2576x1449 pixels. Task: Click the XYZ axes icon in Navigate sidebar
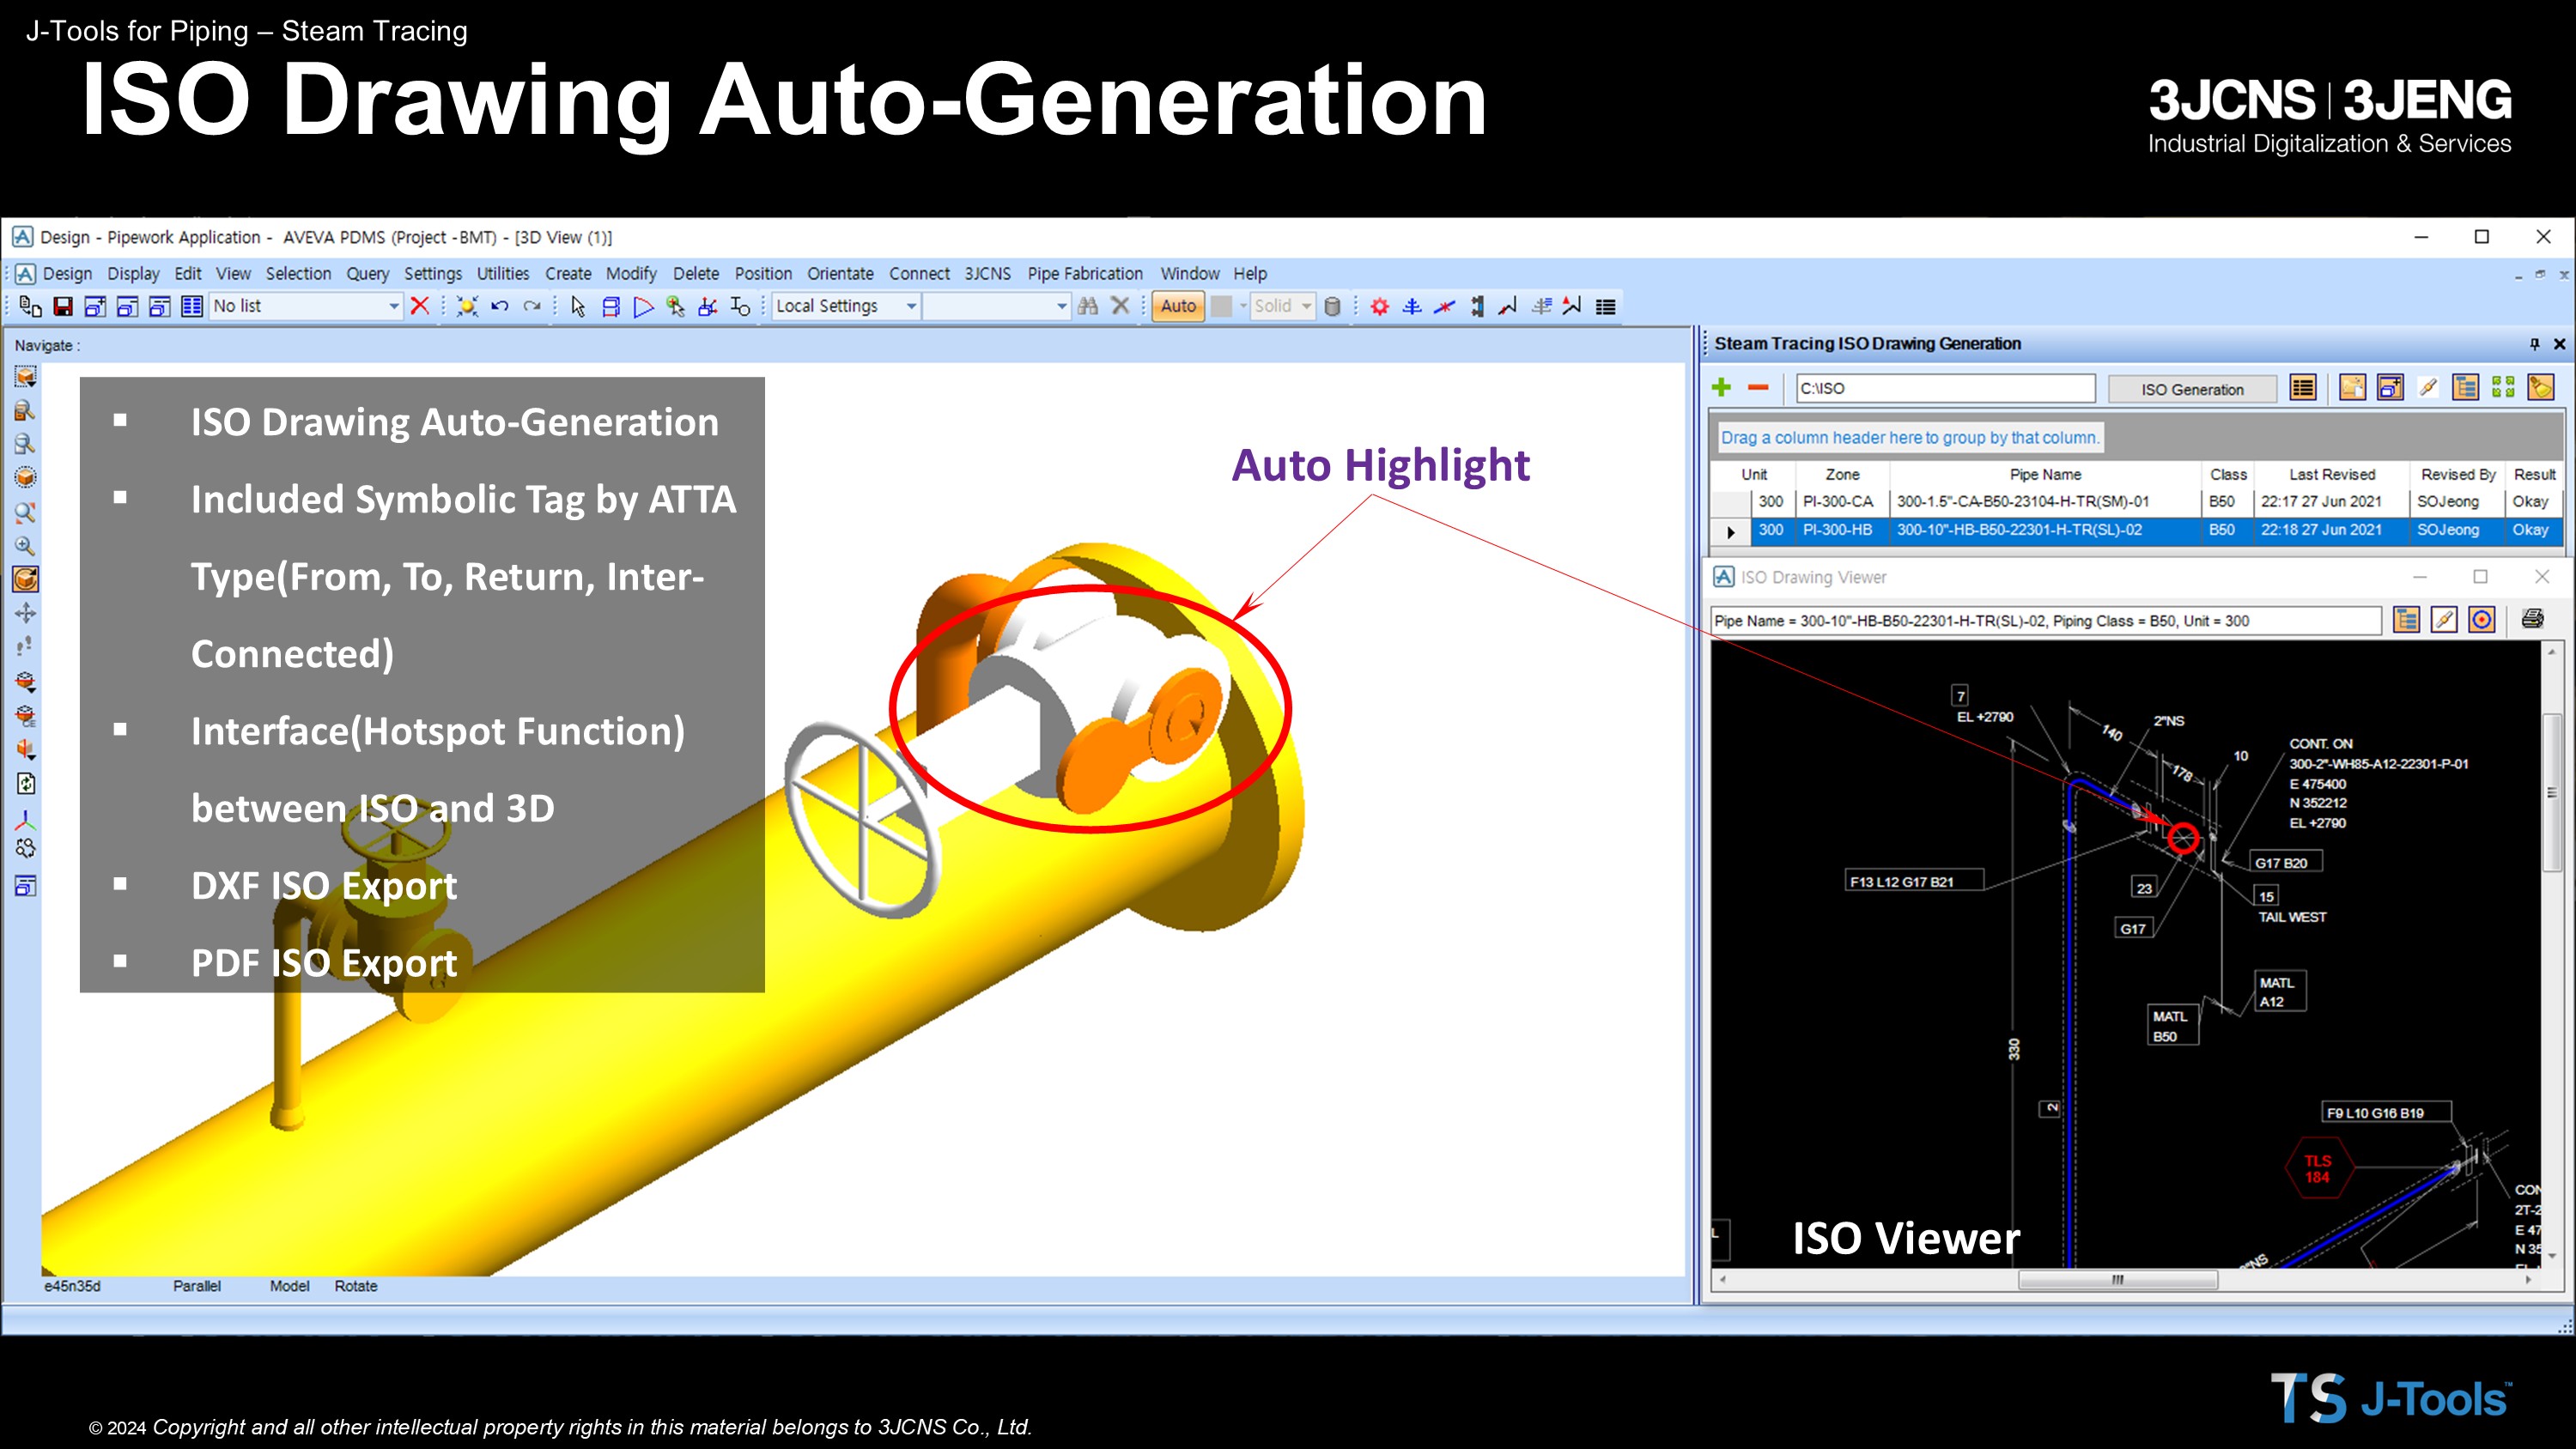pos(25,820)
